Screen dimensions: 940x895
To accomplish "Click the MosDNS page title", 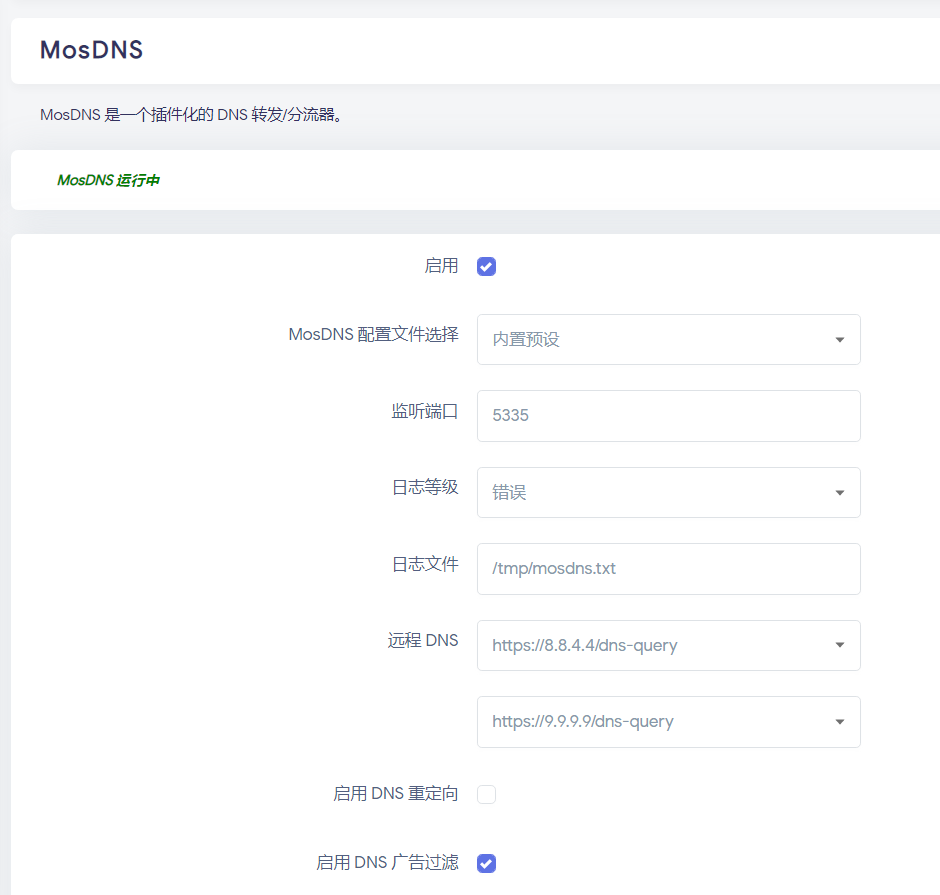I will pyautogui.click(x=91, y=50).
